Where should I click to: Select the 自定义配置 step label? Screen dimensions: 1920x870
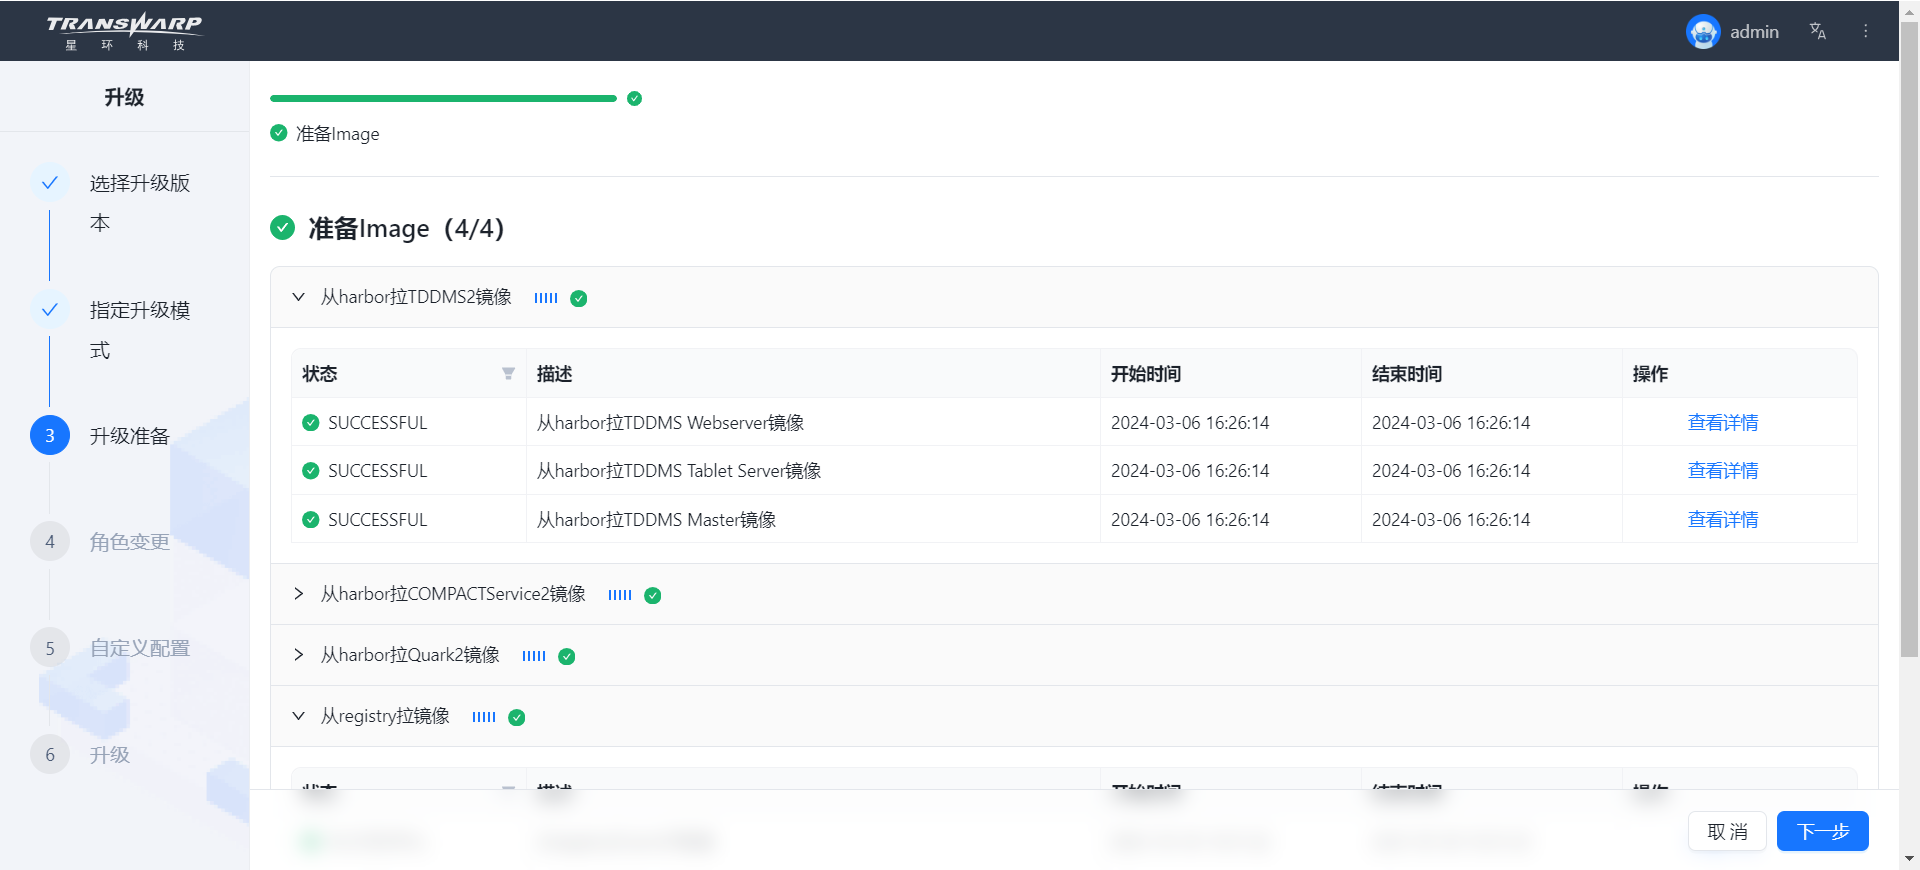(x=140, y=648)
